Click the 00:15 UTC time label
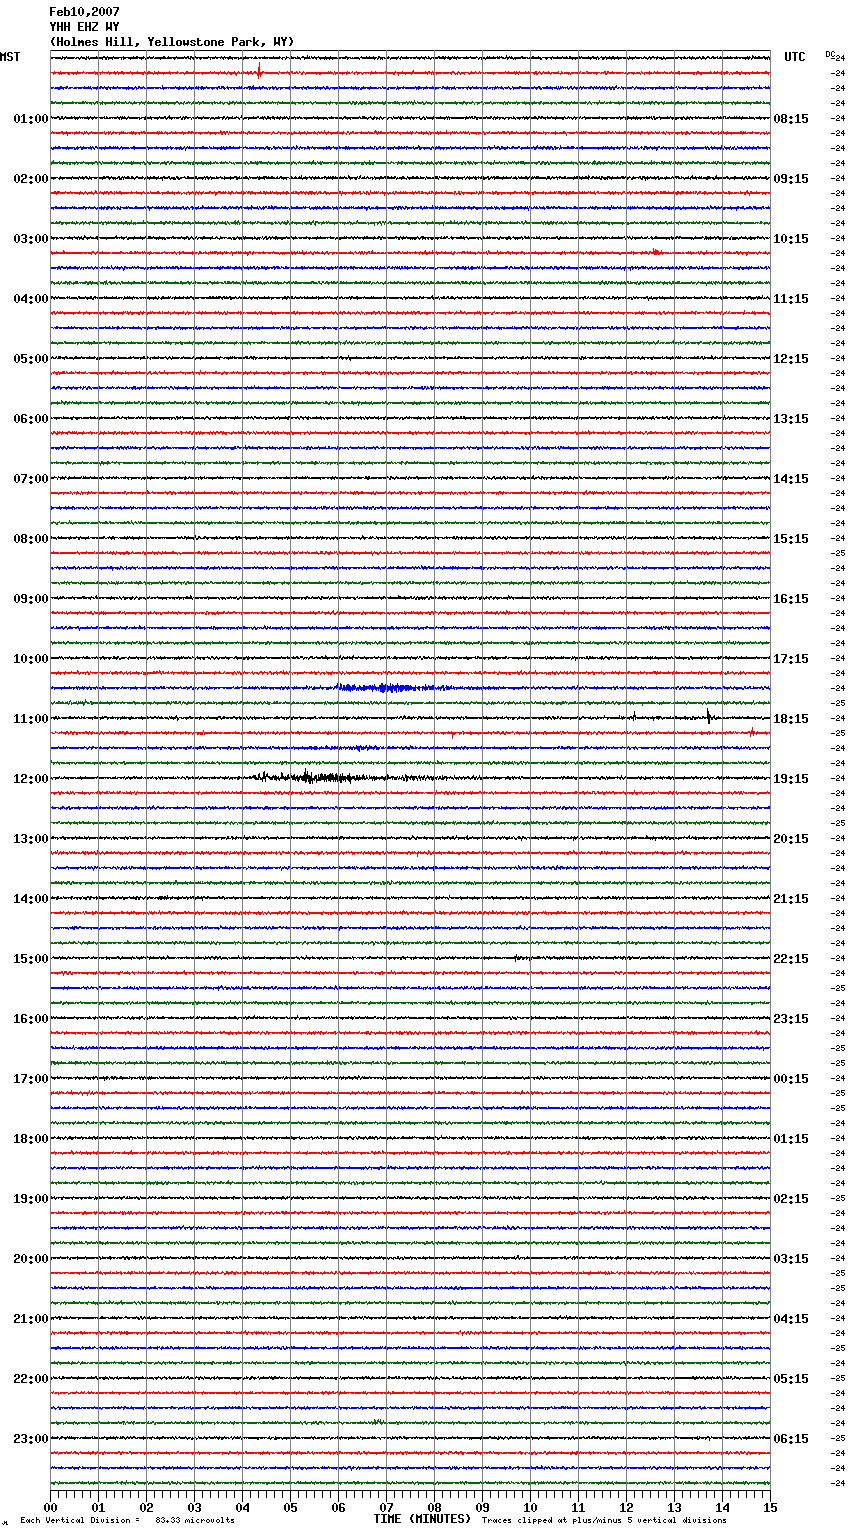Screen dimensions: 850x1534 pyautogui.click(x=791, y=1079)
